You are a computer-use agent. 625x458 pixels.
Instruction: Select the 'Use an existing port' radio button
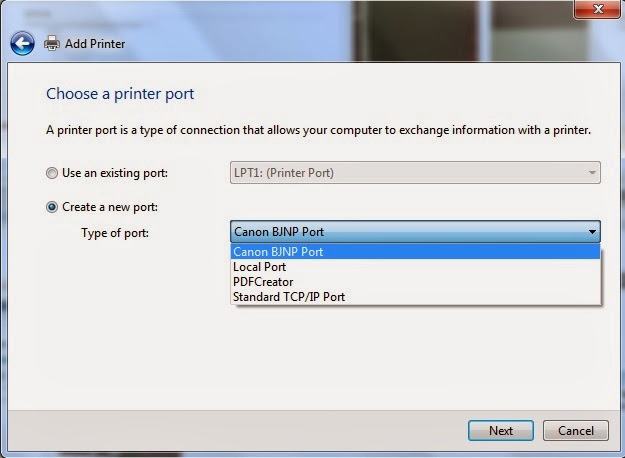tap(51, 173)
